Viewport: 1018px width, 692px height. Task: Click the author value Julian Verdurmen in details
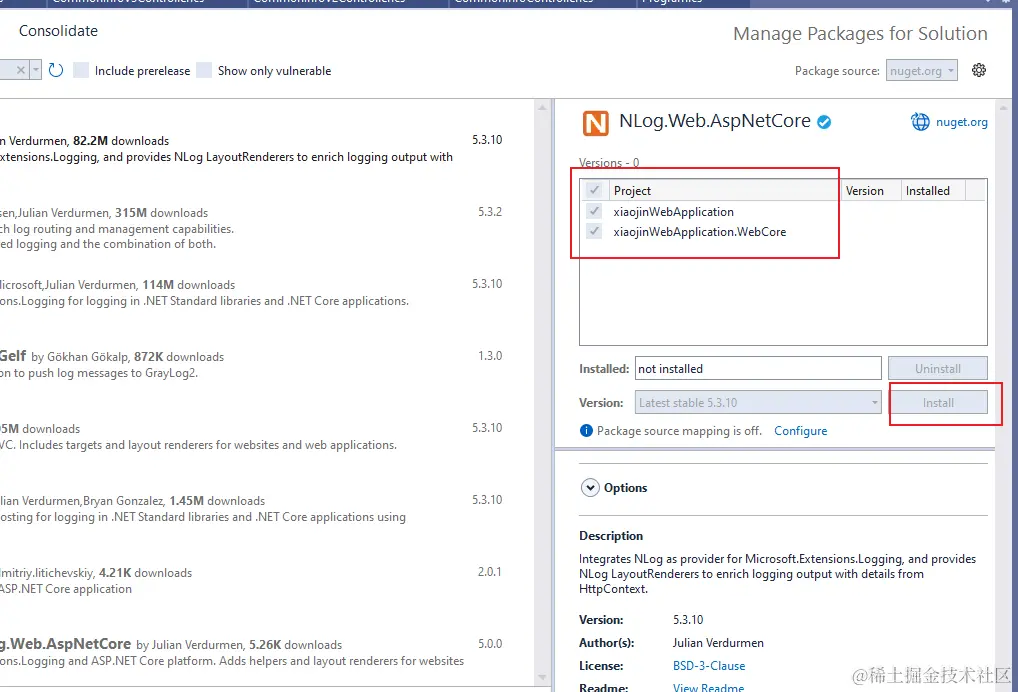[718, 643]
